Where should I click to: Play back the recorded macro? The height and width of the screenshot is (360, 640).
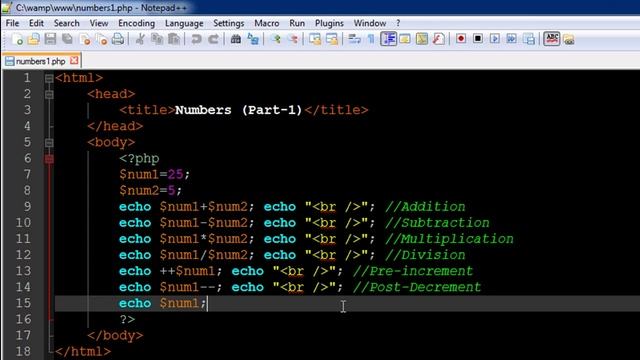coord(495,39)
